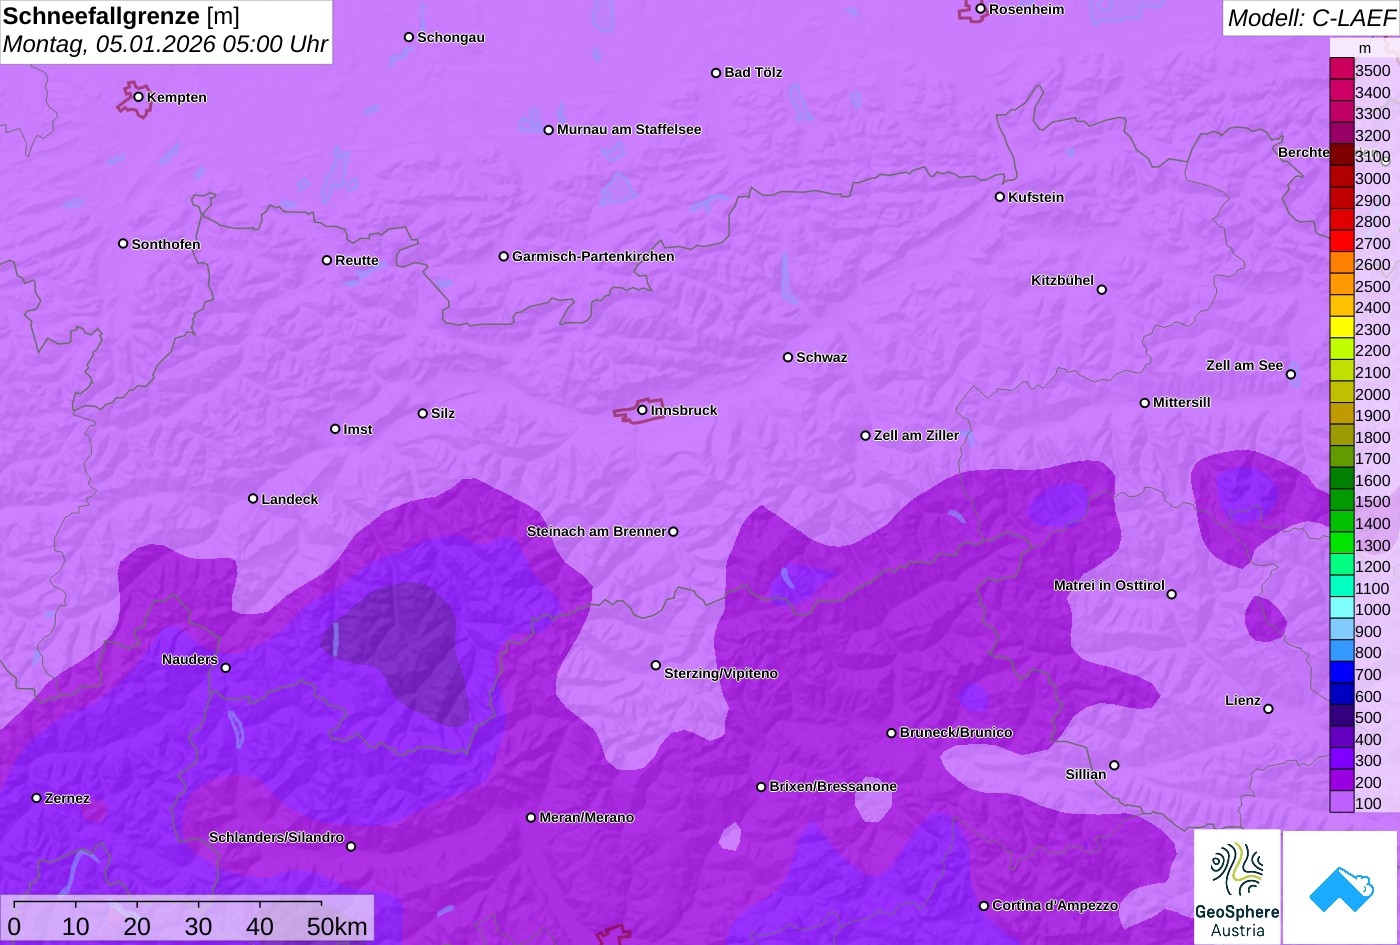Click the Innsbruck city marker dot
Image resolution: width=1400 pixels, height=945 pixels.
642,410
